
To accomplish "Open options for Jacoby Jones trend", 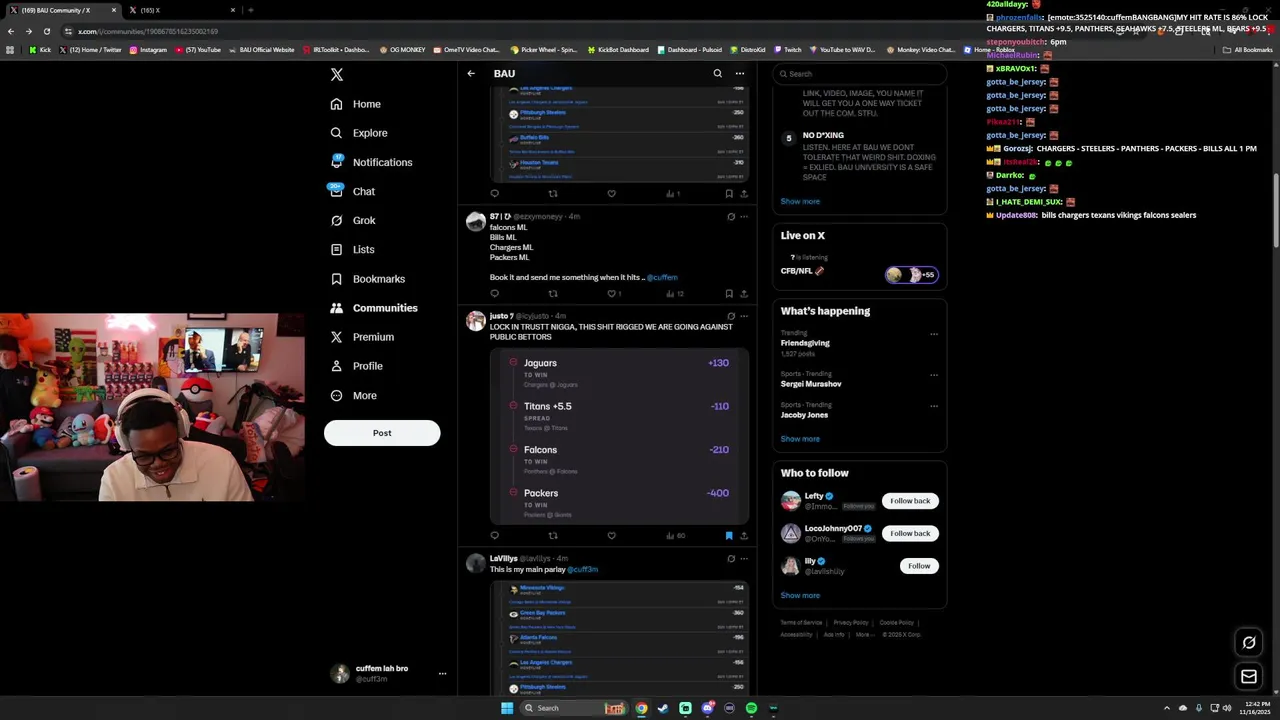I will [934, 406].
